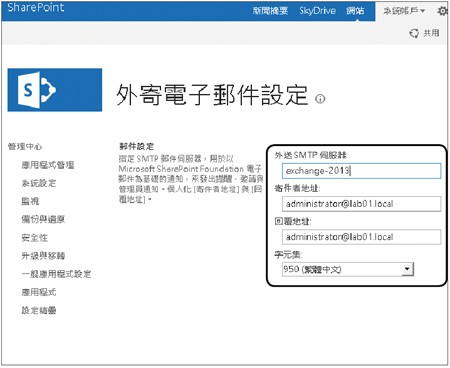The width and height of the screenshot is (450, 368).
Task: Click the 寄件者地址 input field
Action: 361,204
